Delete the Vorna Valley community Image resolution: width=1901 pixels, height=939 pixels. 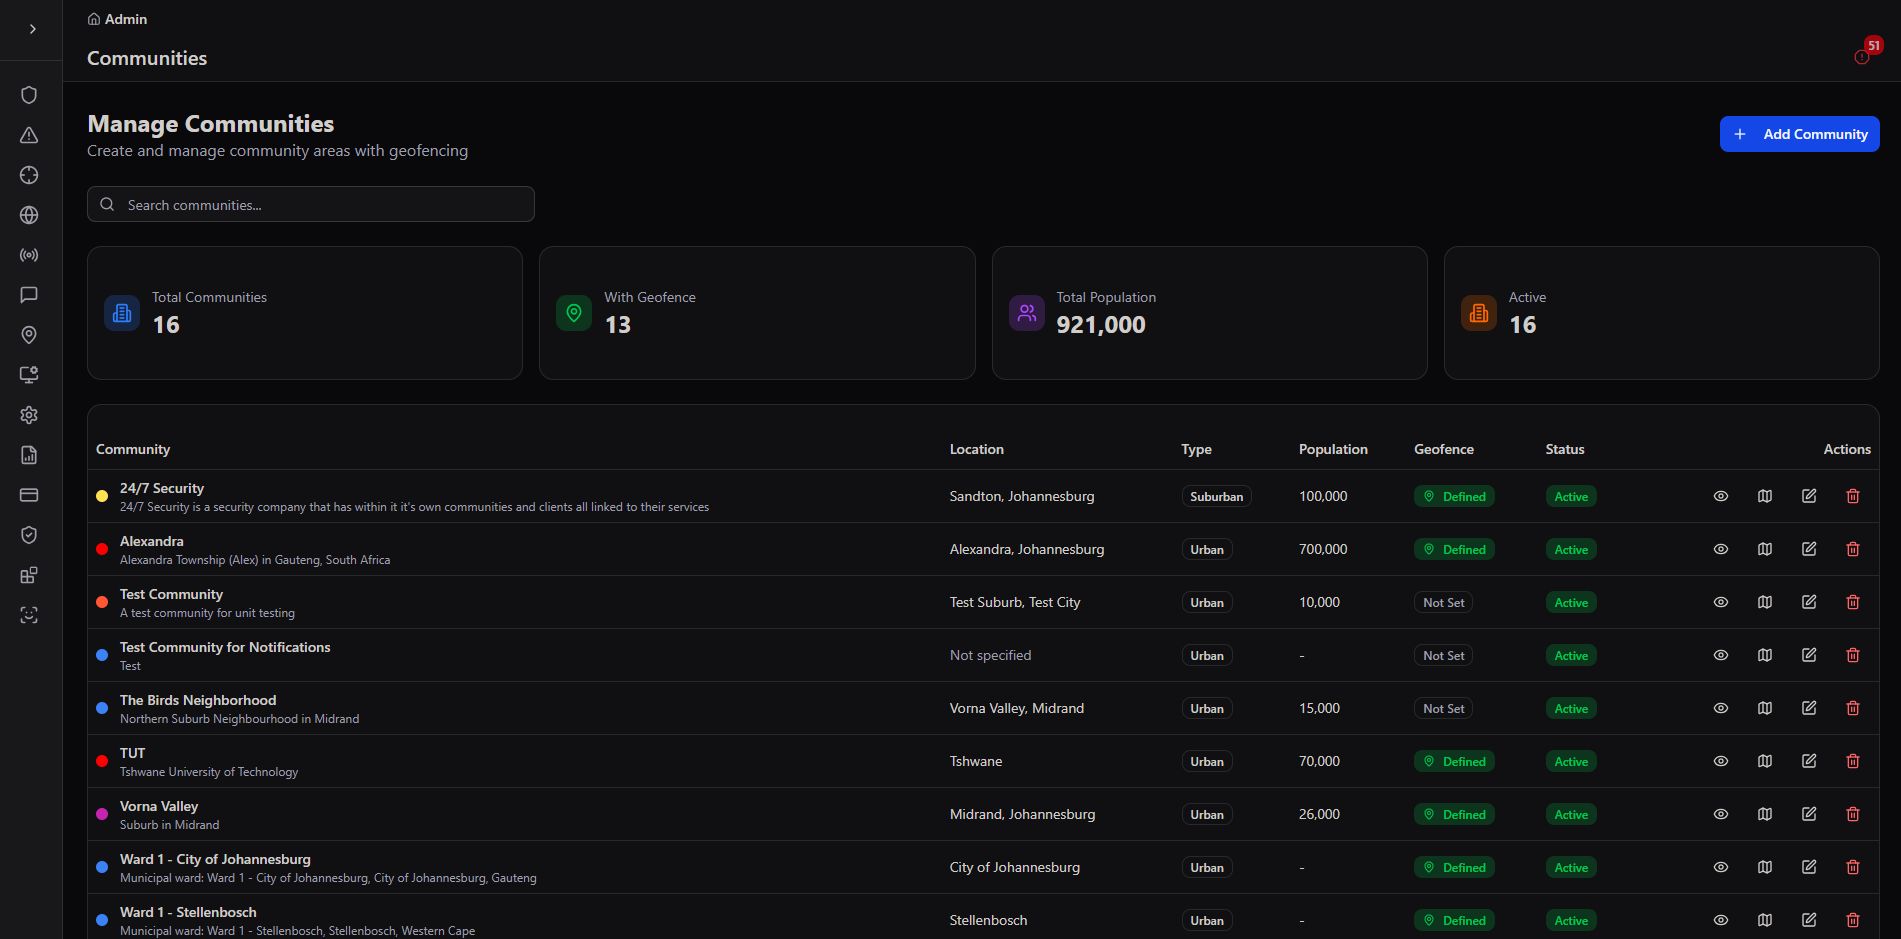[1853, 814]
